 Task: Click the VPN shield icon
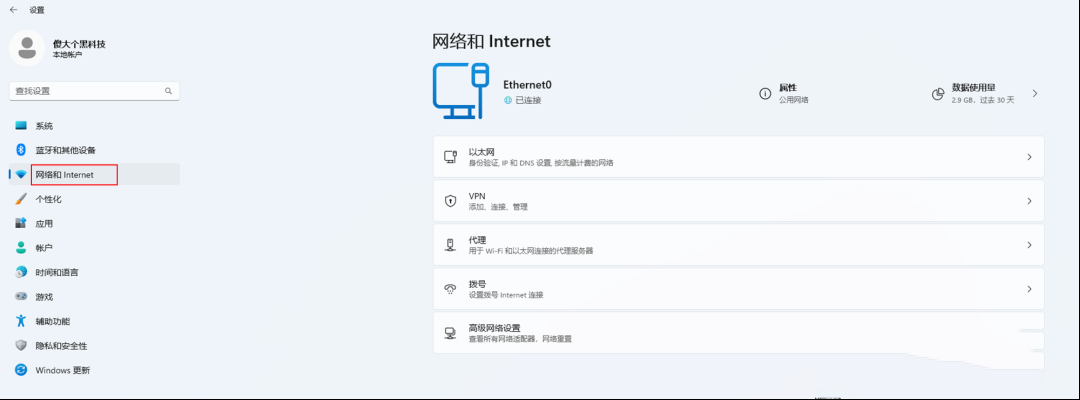(x=450, y=201)
